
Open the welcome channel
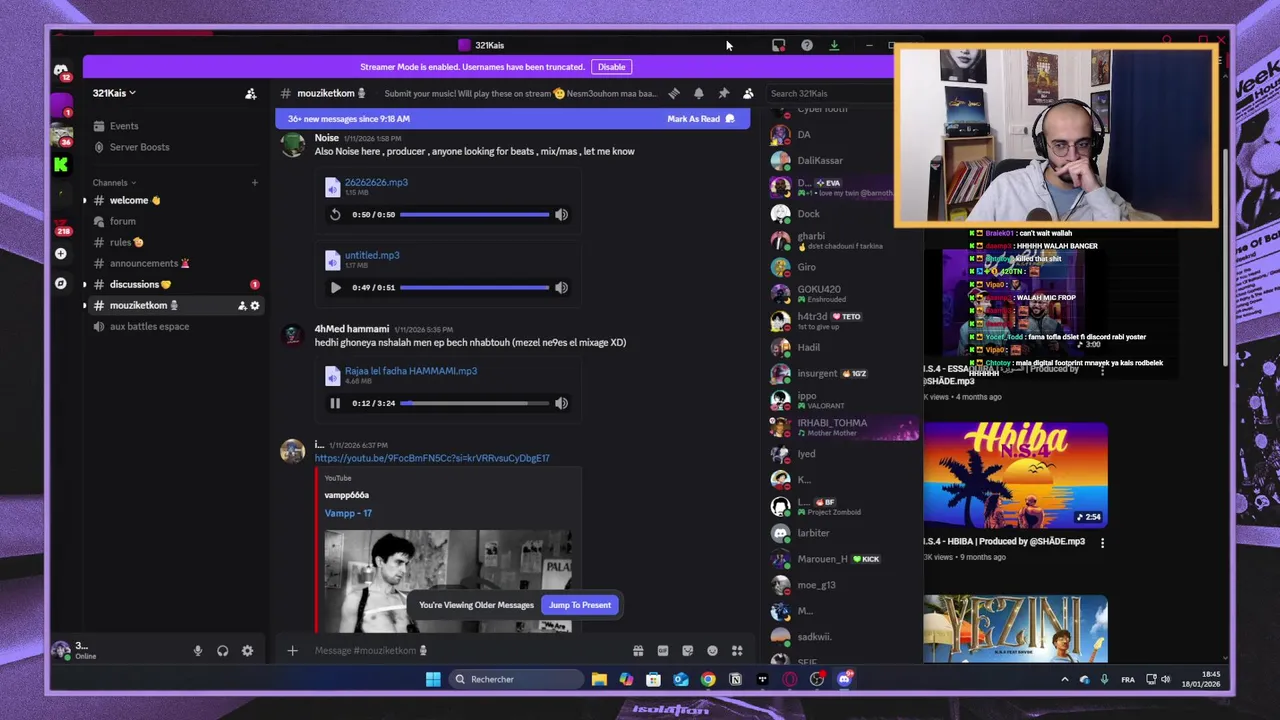[x=175, y=201]
